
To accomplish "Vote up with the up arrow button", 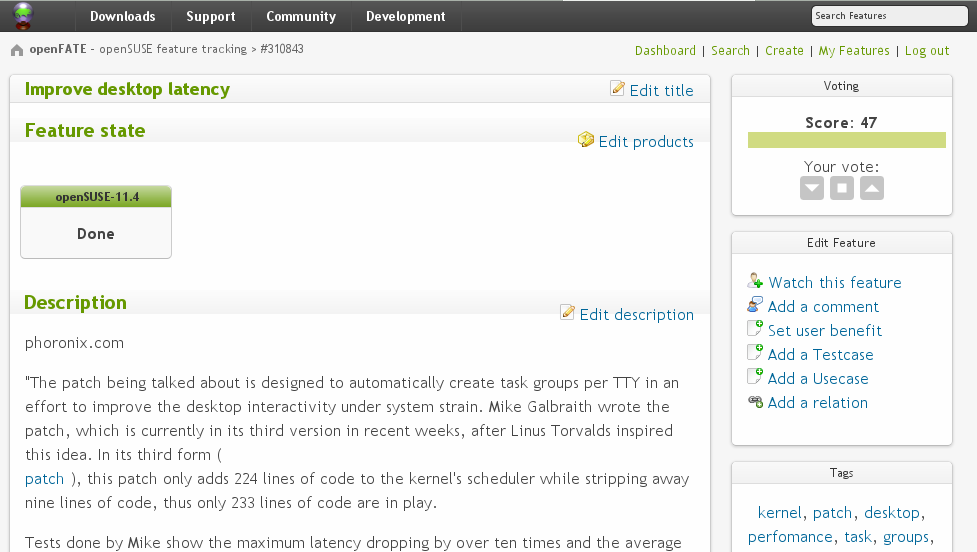I will pos(872,188).
